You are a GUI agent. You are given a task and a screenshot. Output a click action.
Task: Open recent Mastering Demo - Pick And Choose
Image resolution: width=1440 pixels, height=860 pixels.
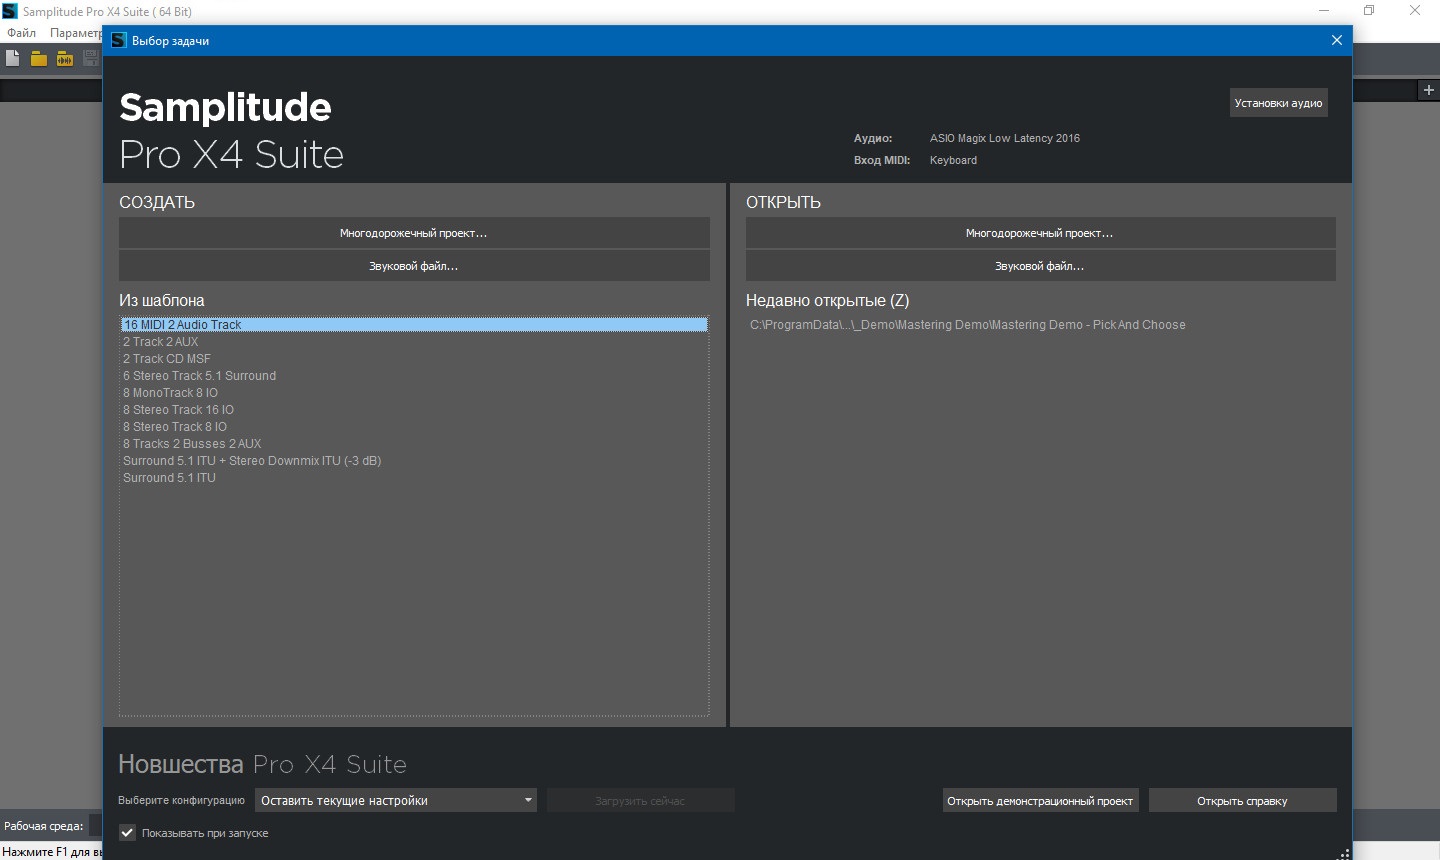(968, 325)
